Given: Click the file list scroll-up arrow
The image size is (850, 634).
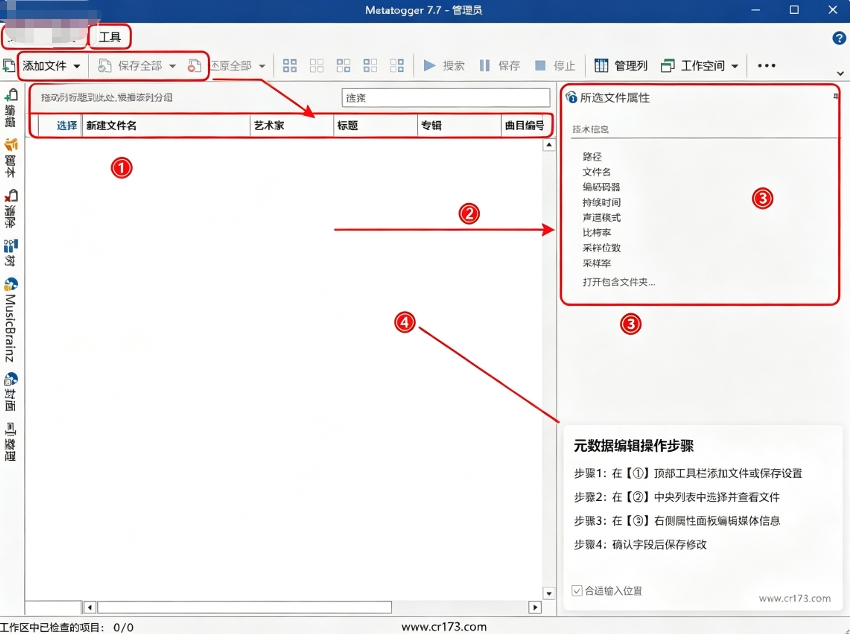Looking at the screenshot, I should 549,145.
